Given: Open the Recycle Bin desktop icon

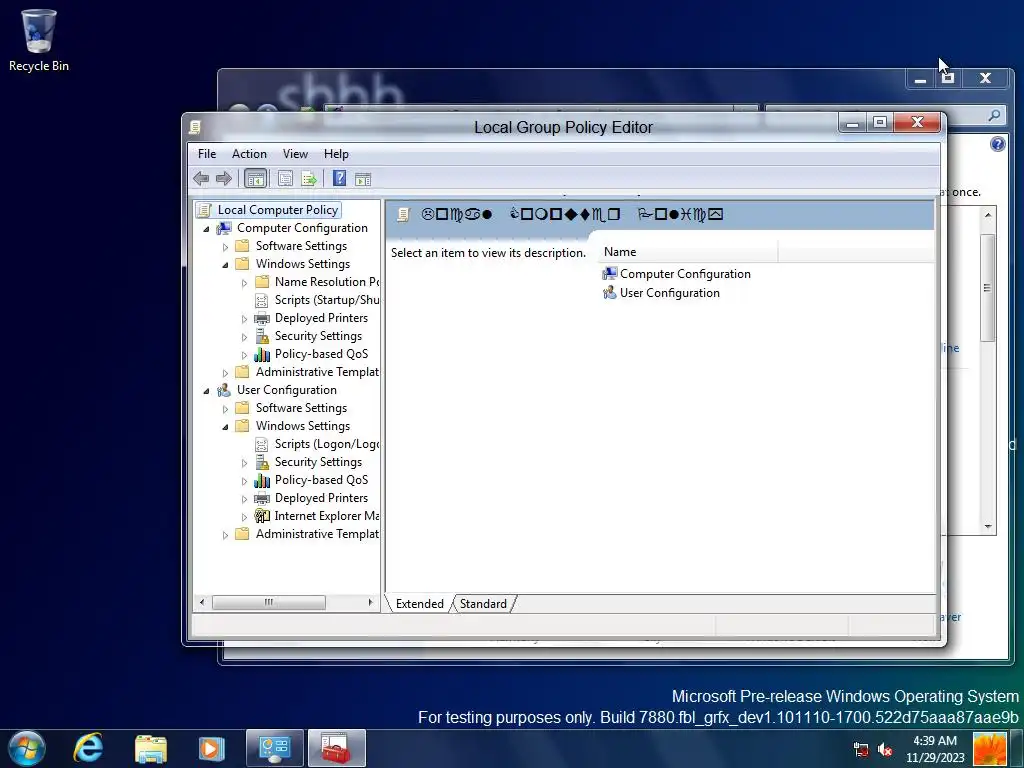Looking at the screenshot, I should click(x=39, y=39).
